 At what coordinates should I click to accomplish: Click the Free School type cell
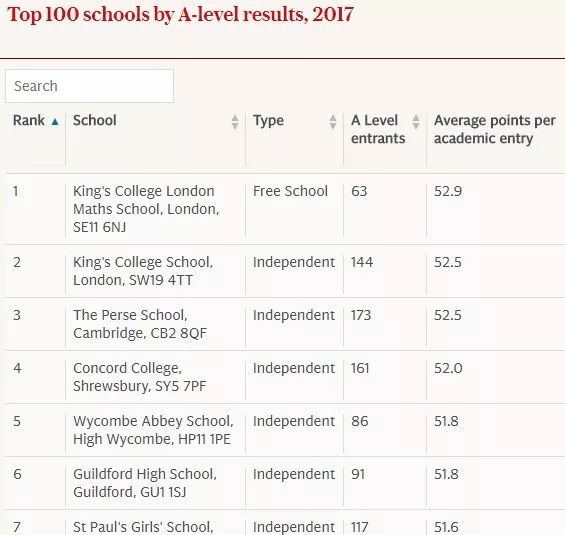coord(290,191)
